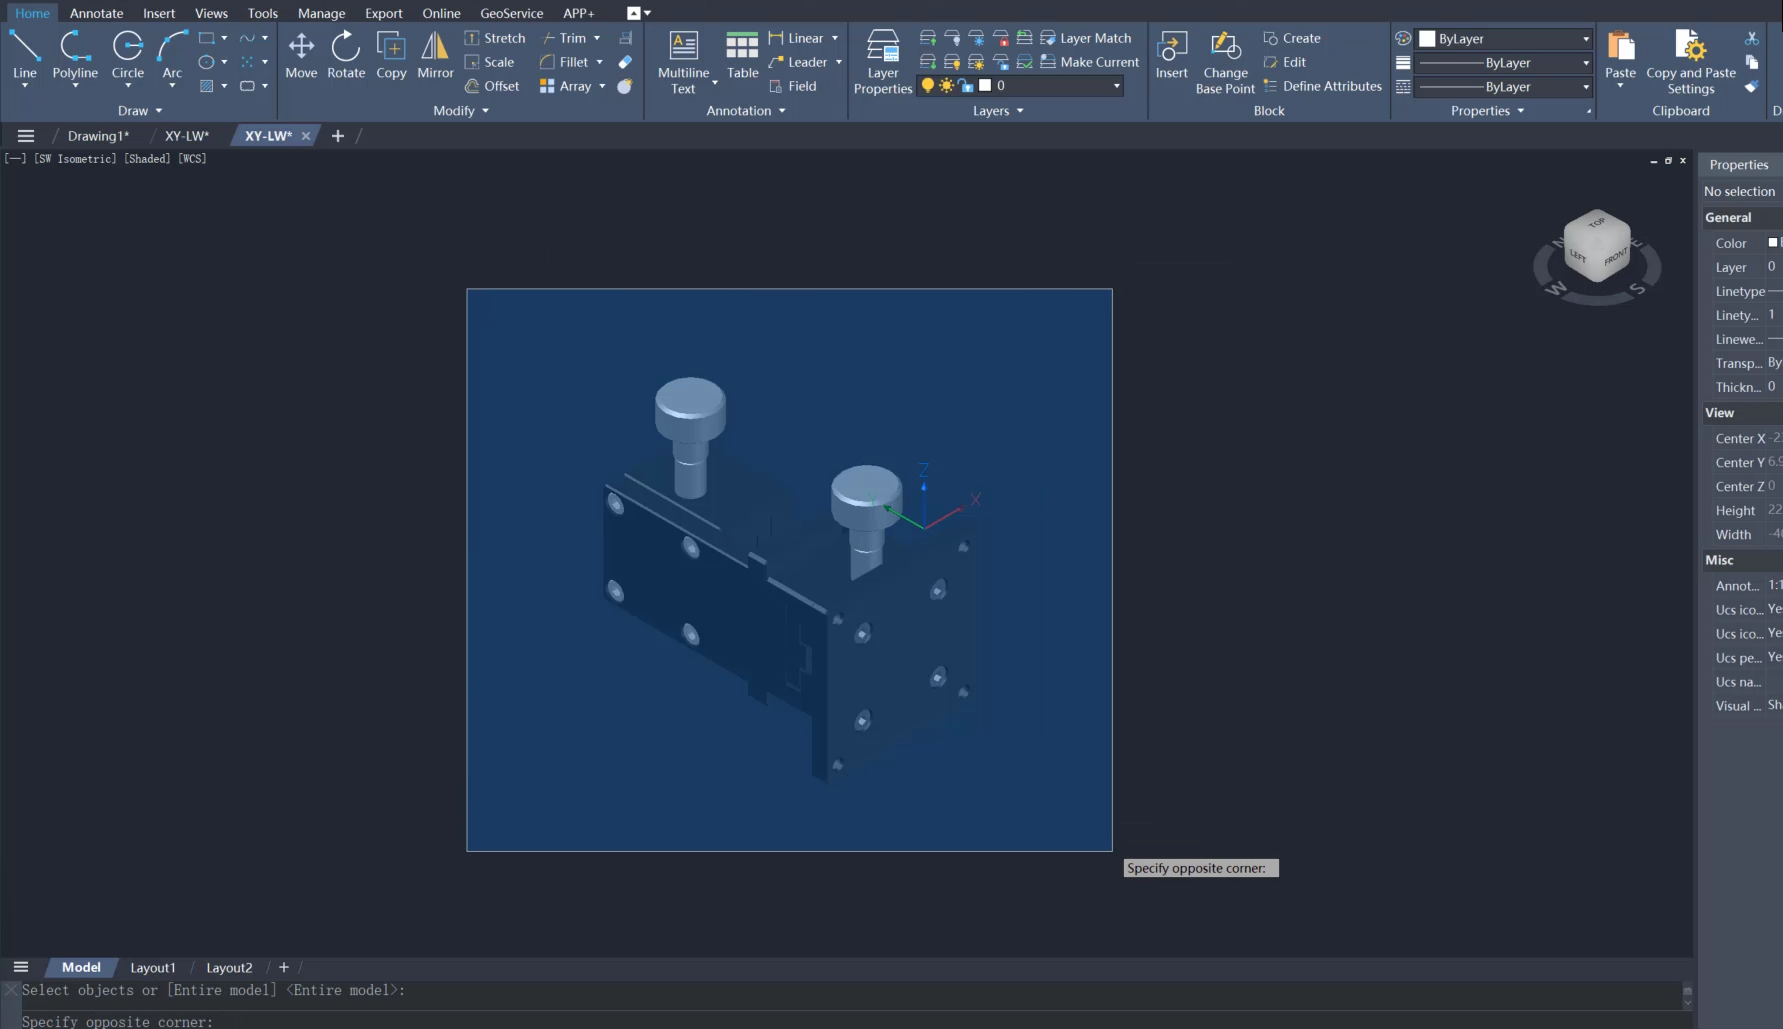Activate the Rotate tool
Image resolution: width=1783 pixels, height=1029 pixels.
tap(346, 55)
